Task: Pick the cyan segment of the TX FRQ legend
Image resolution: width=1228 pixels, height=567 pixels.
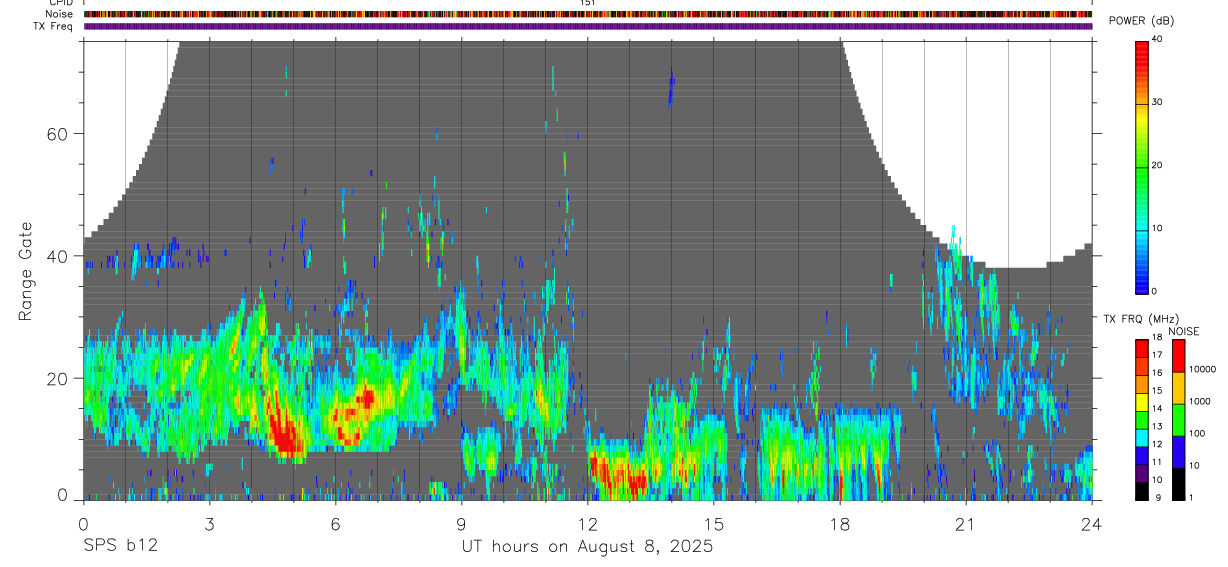Action: click(1142, 438)
